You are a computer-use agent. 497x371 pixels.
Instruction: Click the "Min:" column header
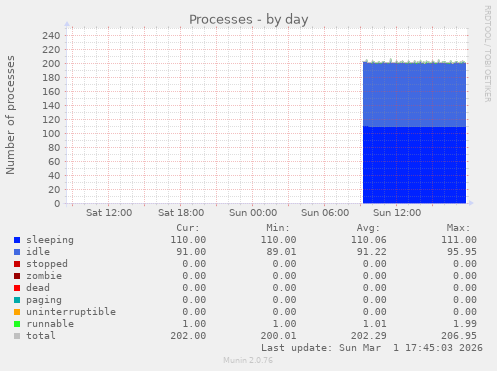[x=278, y=228]
